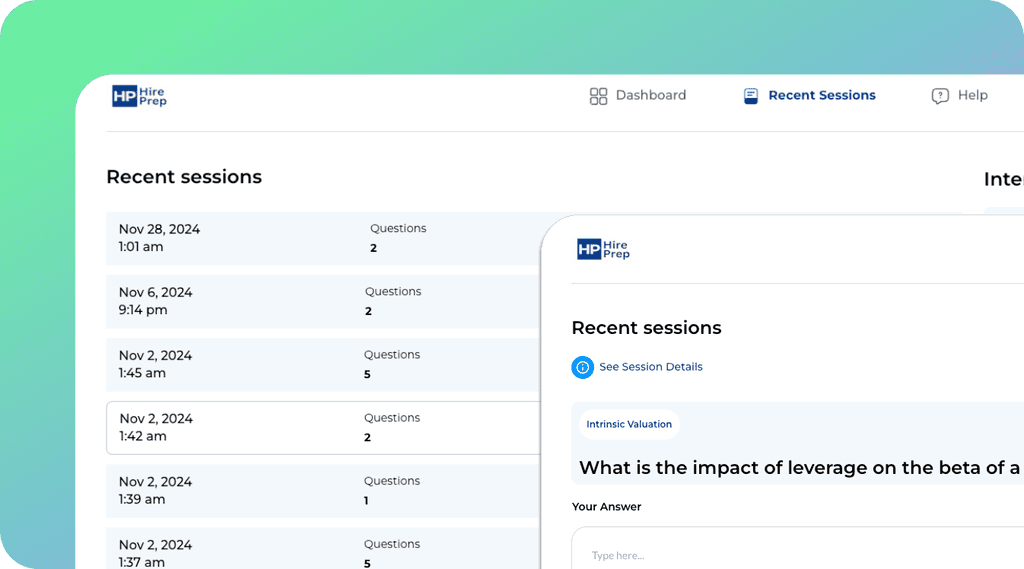Viewport: 1024px width, 569px height.
Task: Click Questions count in the Nov 6 row
Action: pos(368,312)
